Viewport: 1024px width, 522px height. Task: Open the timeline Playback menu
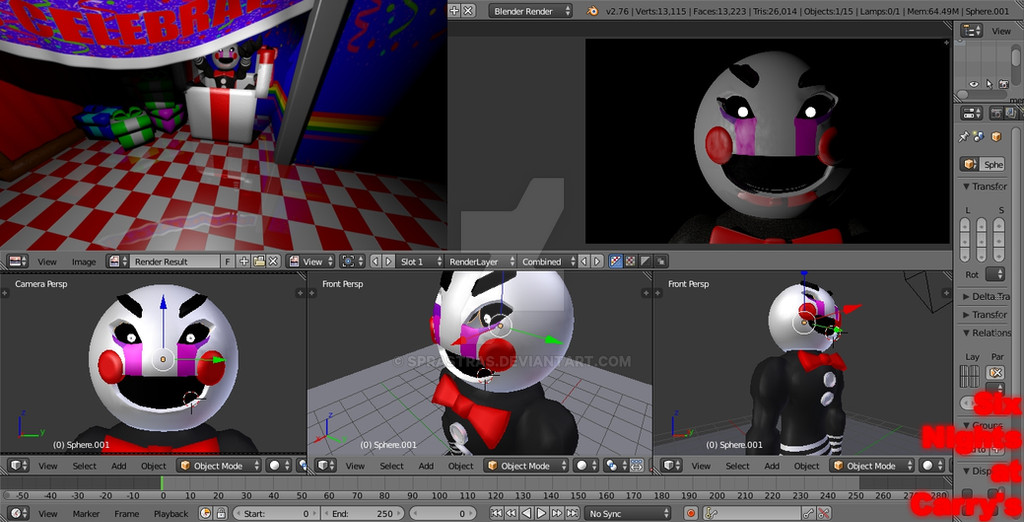[x=171, y=514]
